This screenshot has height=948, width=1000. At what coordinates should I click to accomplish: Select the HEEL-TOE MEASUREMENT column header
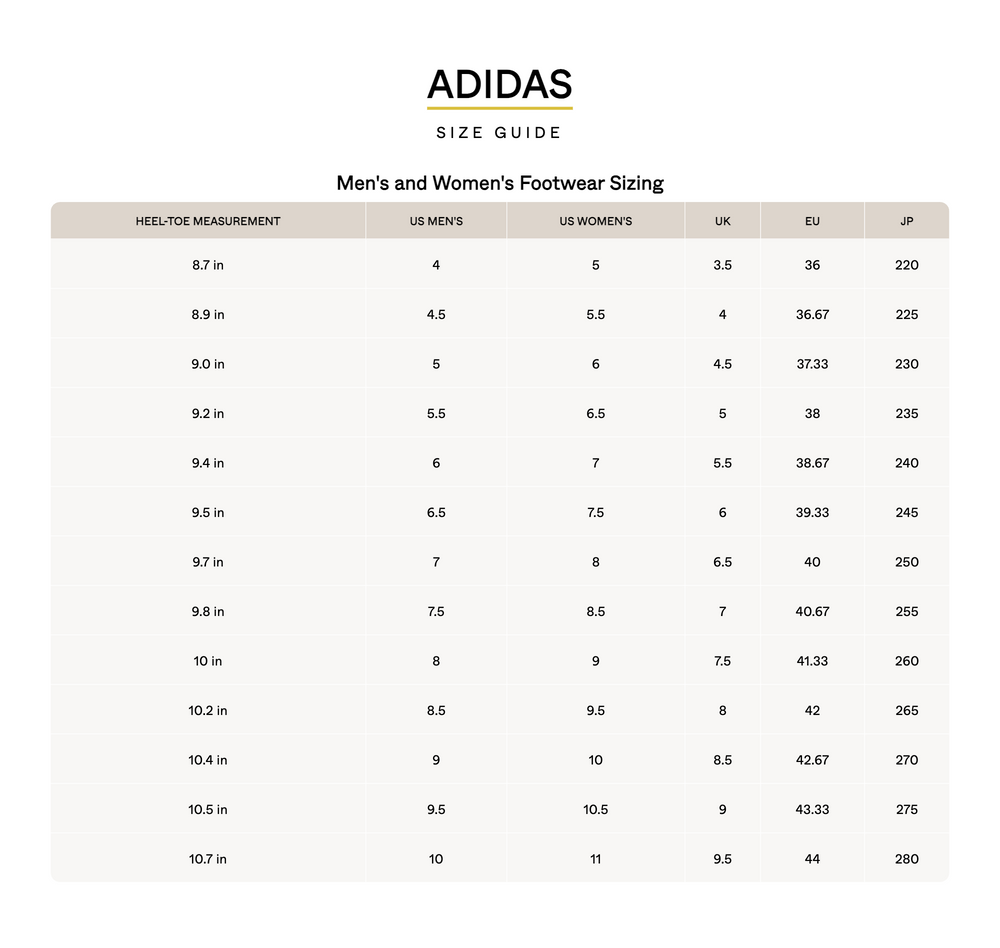point(208,221)
